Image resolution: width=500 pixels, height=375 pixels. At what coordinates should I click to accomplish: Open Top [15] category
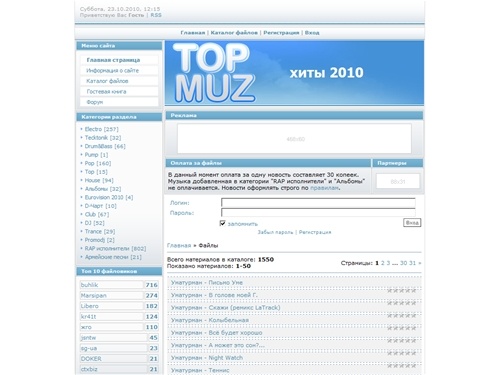click(x=96, y=172)
